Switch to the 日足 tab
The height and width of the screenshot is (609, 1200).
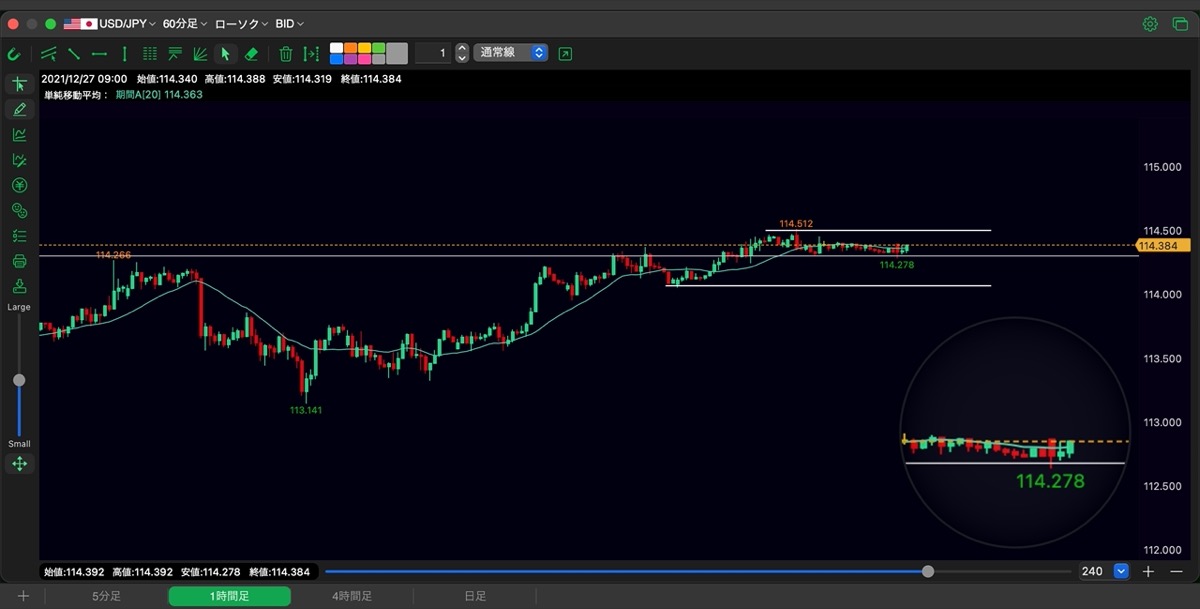point(474,597)
